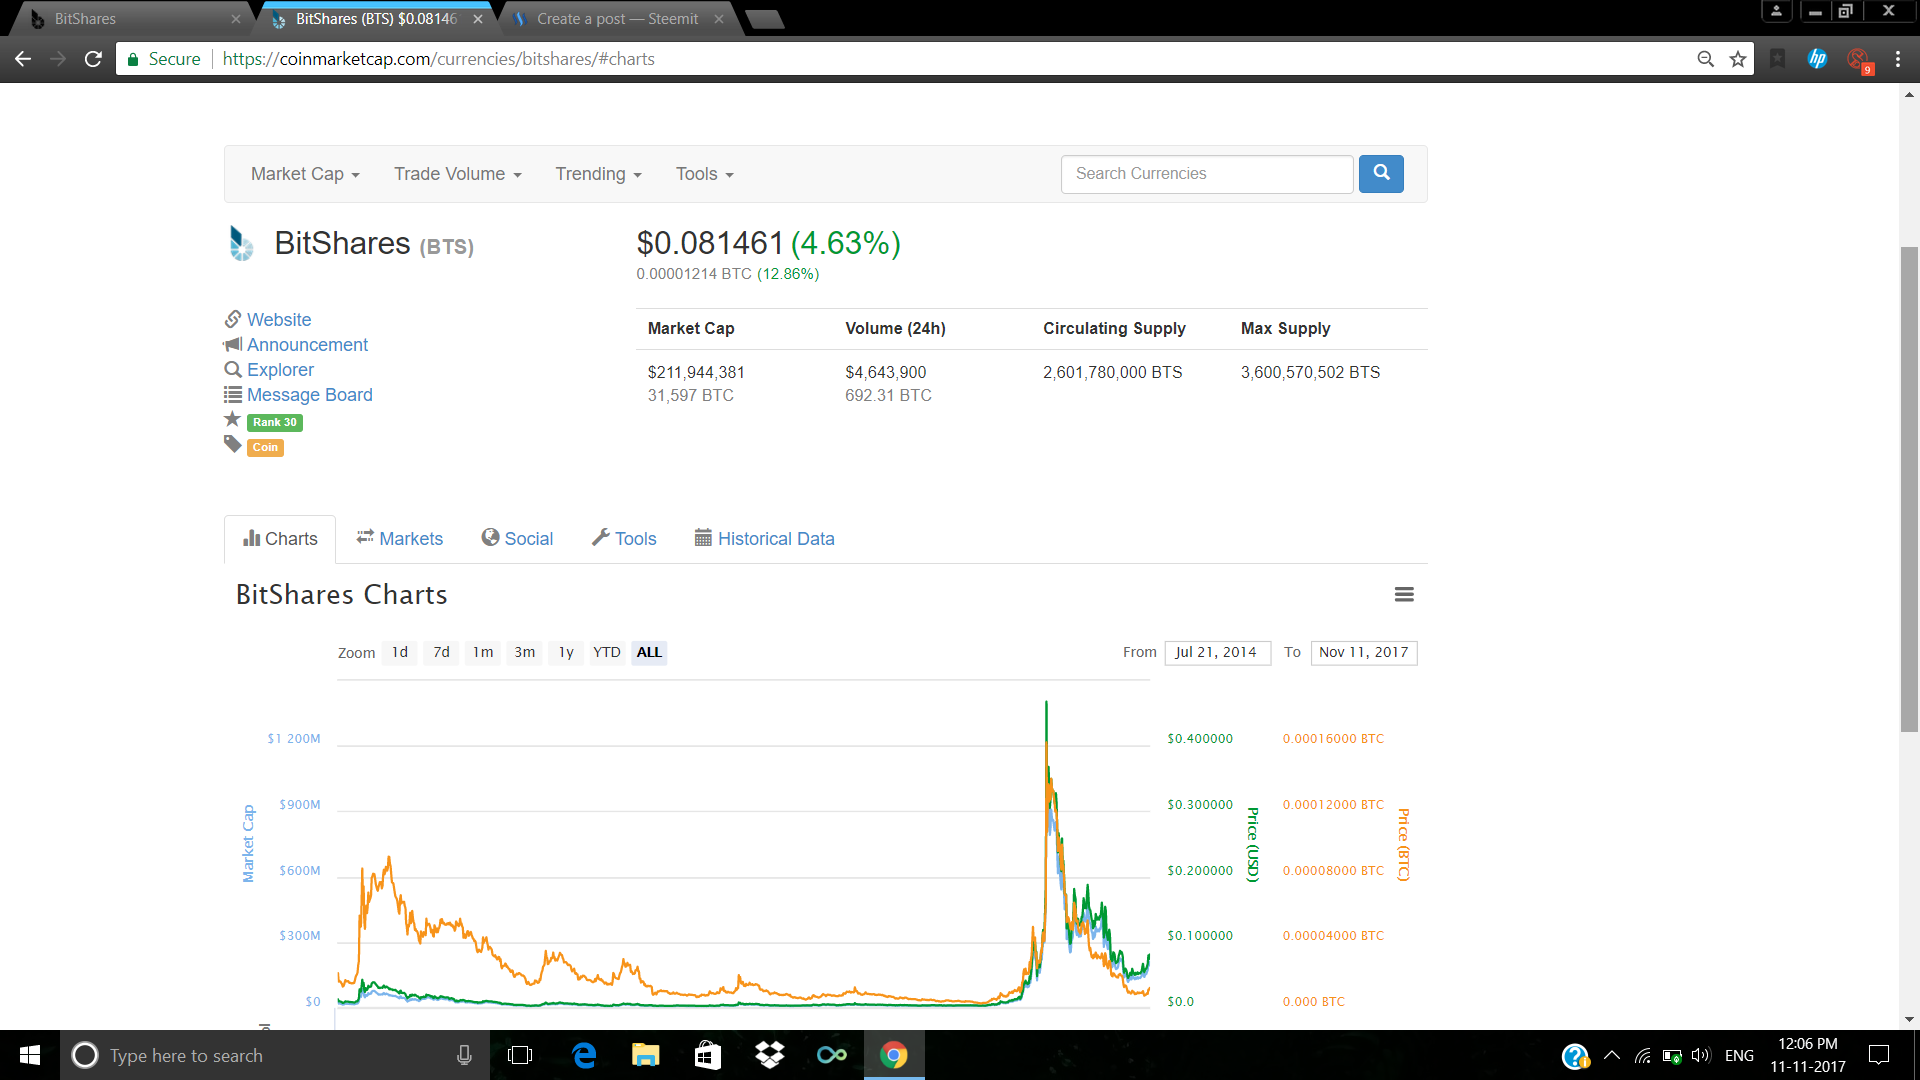
Task: Open the Message Board link
Action: tap(309, 395)
